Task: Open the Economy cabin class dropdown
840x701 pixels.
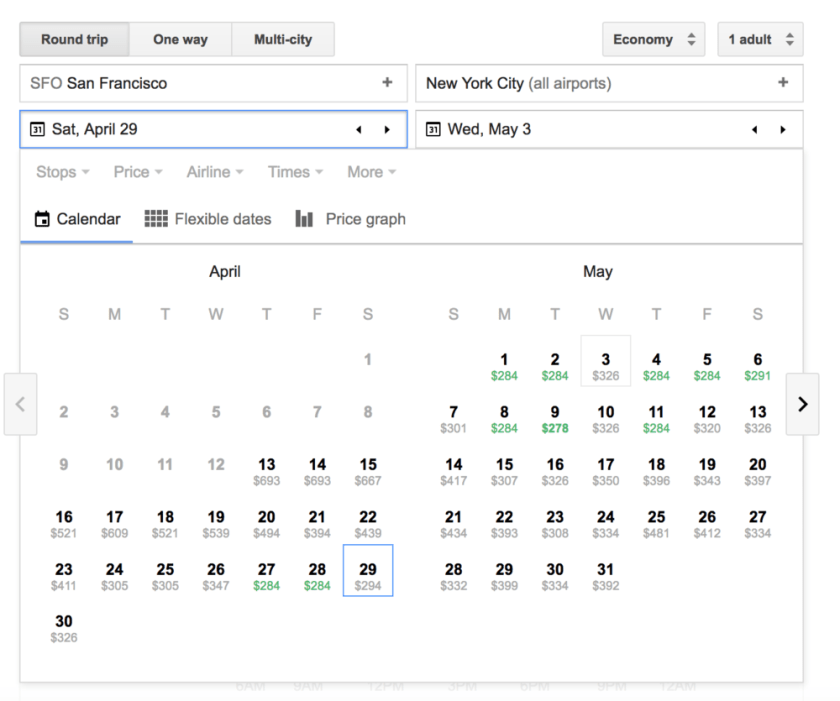Action: (653, 40)
